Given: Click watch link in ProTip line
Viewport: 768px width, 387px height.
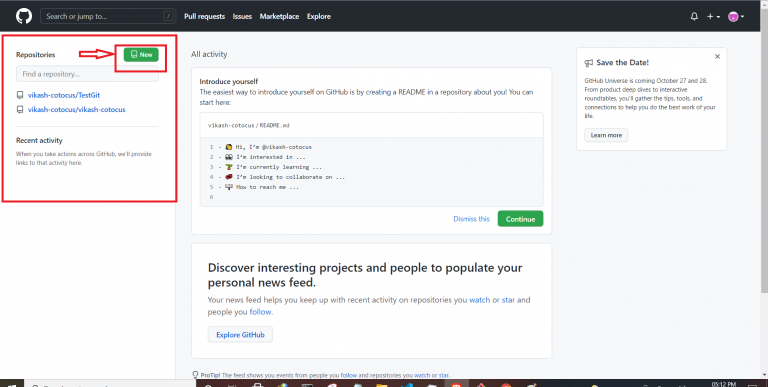Looking at the screenshot, I should pos(422,375).
